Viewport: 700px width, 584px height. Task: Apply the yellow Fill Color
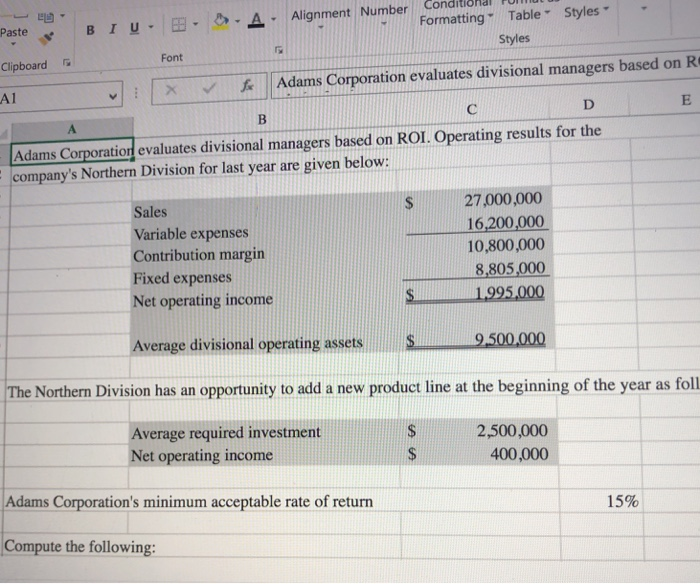[221, 21]
